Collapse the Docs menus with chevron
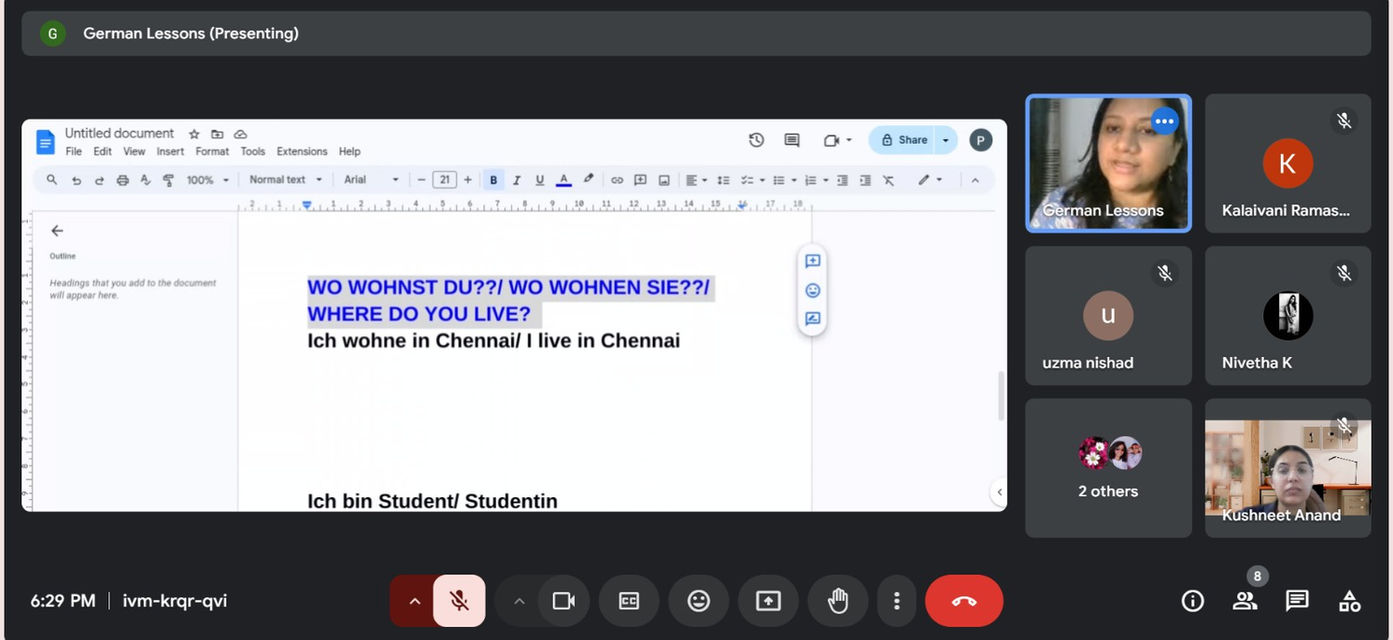Viewport: 1393px width, 640px height. pyautogui.click(x=975, y=180)
